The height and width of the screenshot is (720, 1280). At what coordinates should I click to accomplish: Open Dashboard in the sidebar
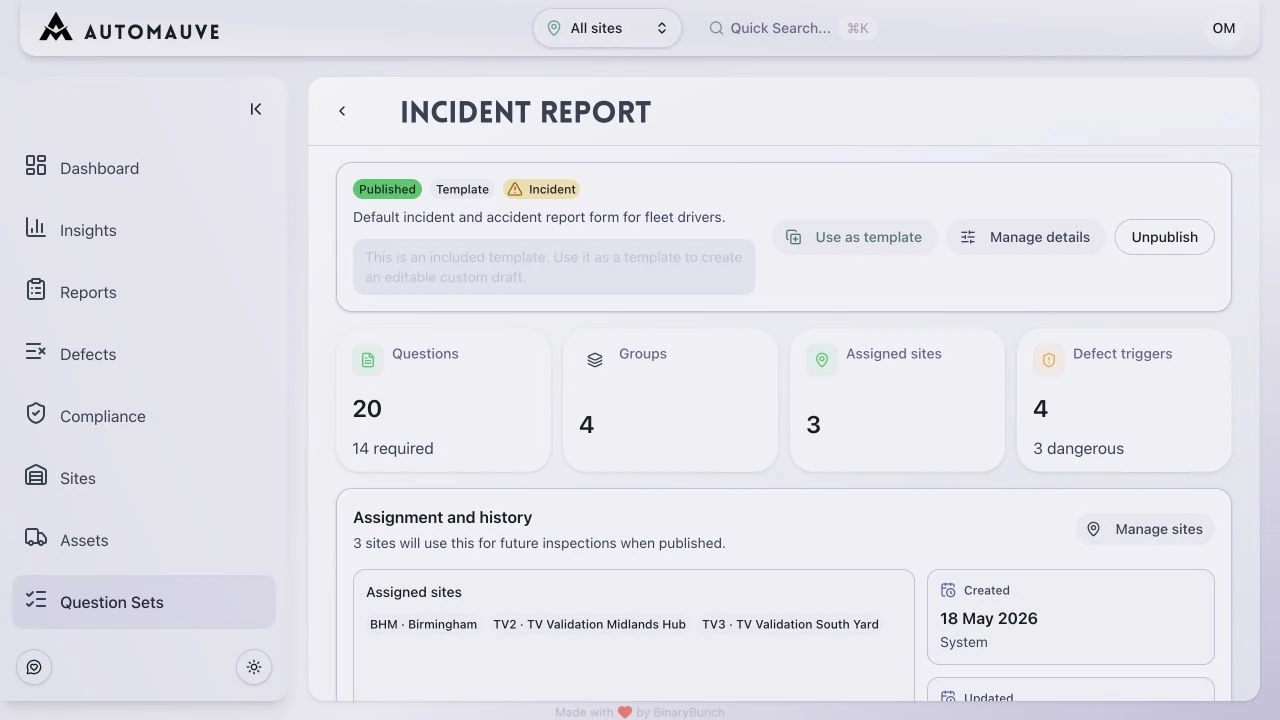(x=144, y=168)
